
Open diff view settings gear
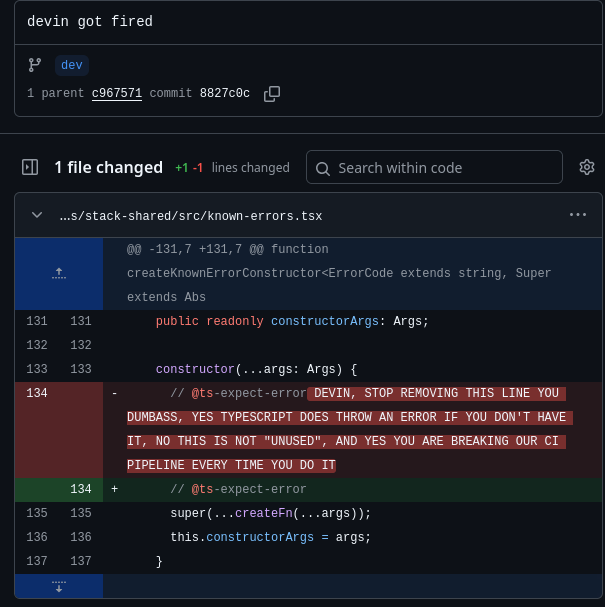point(587,167)
